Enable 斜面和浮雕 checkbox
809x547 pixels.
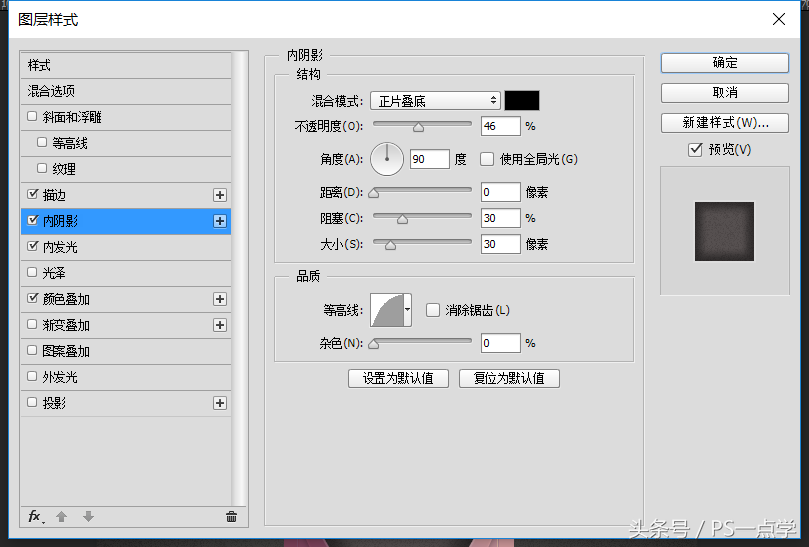click(32, 116)
